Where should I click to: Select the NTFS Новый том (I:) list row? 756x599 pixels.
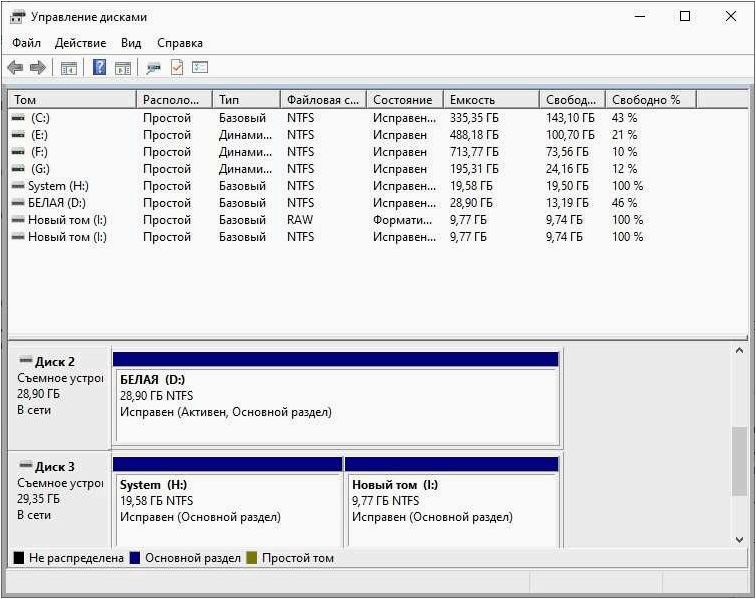coord(352,237)
